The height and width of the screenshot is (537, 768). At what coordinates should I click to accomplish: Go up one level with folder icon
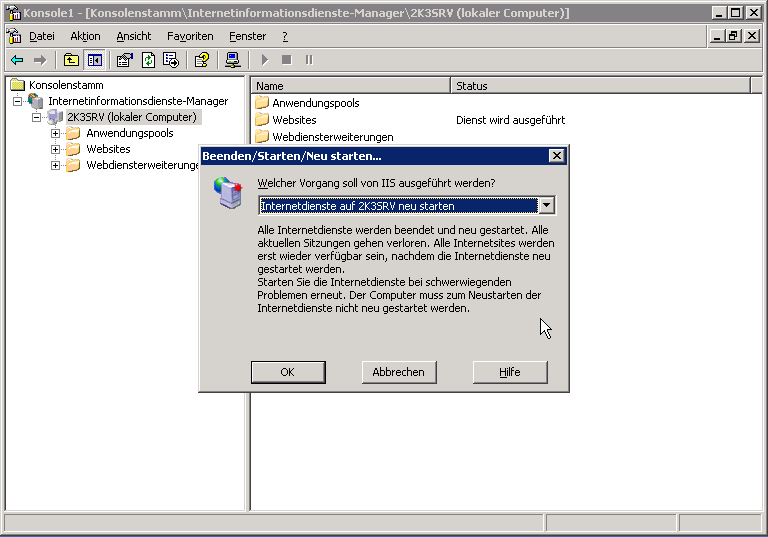(72, 60)
